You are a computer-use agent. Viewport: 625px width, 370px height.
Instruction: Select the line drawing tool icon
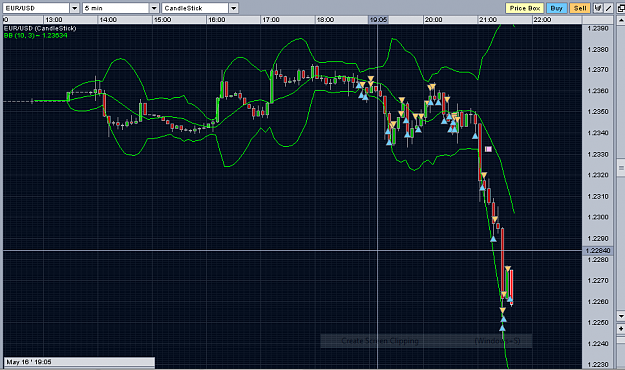(x=608, y=8)
